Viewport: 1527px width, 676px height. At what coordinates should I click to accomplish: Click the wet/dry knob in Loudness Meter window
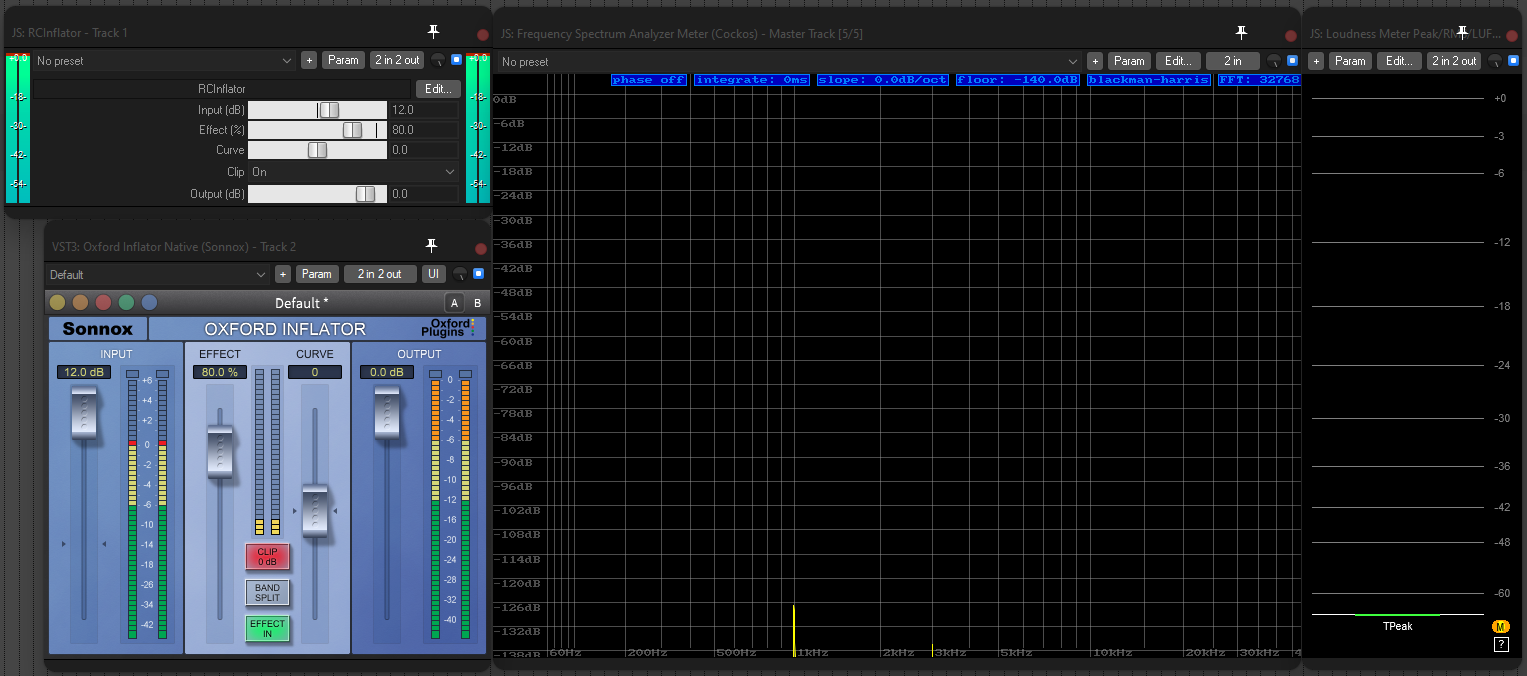[x=1494, y=61]
